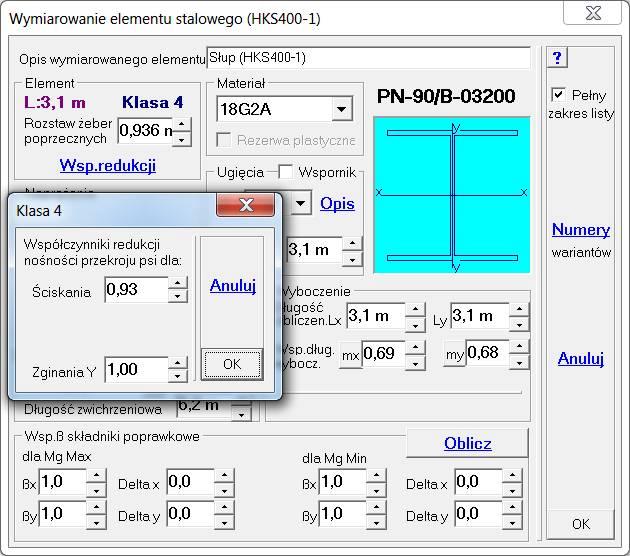Click Delta x field under dla Mg Min

479,481
